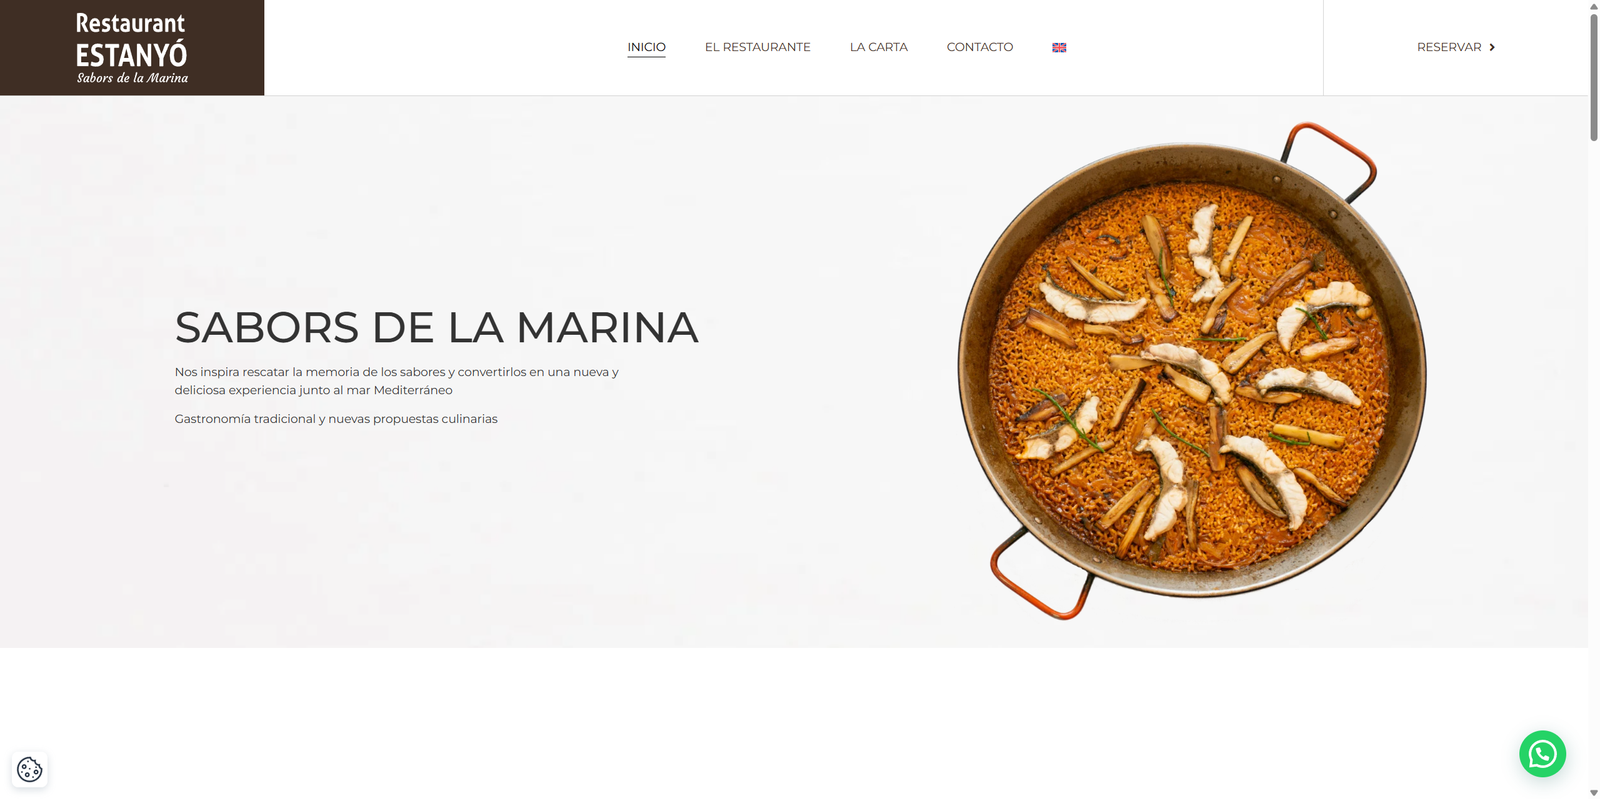The width and height of the screenshot is (1600, 799).
Task: Click the 'Nos inspira rescatar' paragraph
Action: click(x=397, y=381)
